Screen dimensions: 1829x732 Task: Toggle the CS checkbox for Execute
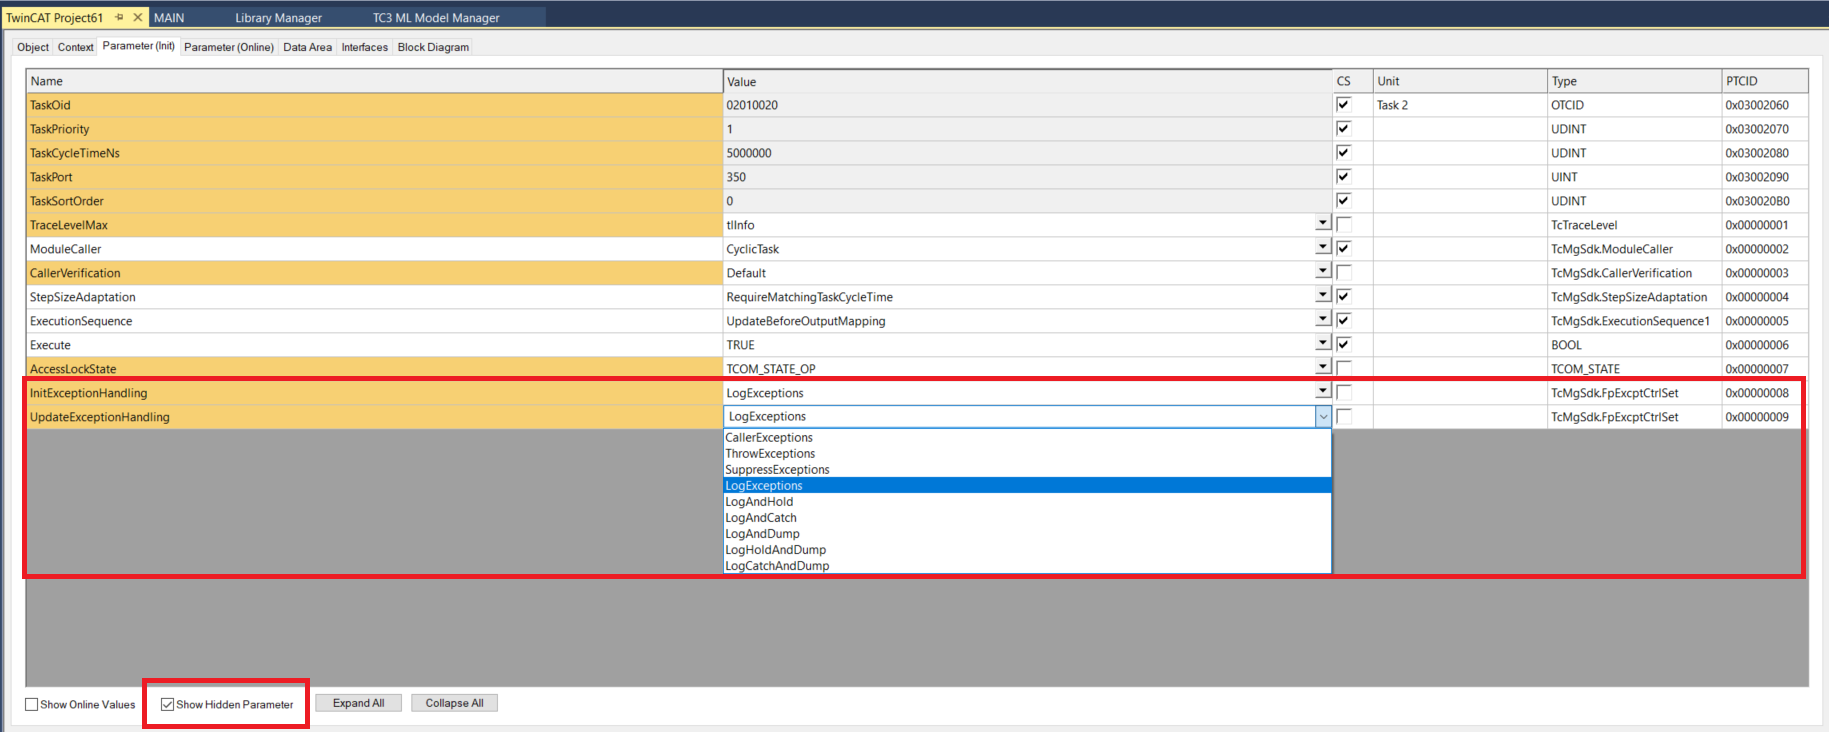(1343, 344)
